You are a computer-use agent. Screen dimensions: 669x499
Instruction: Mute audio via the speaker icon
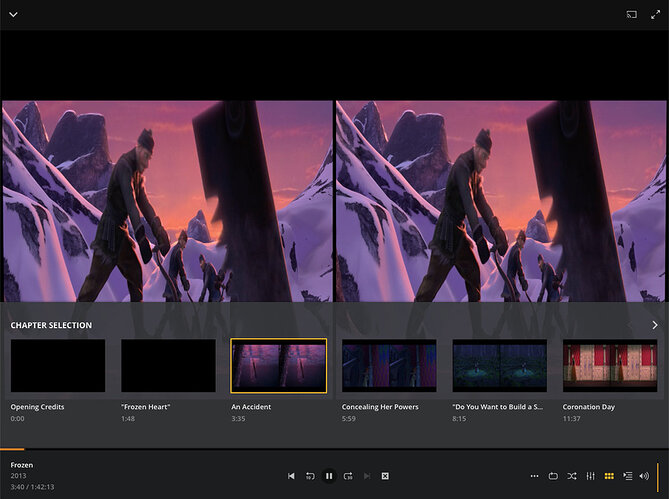644,476
